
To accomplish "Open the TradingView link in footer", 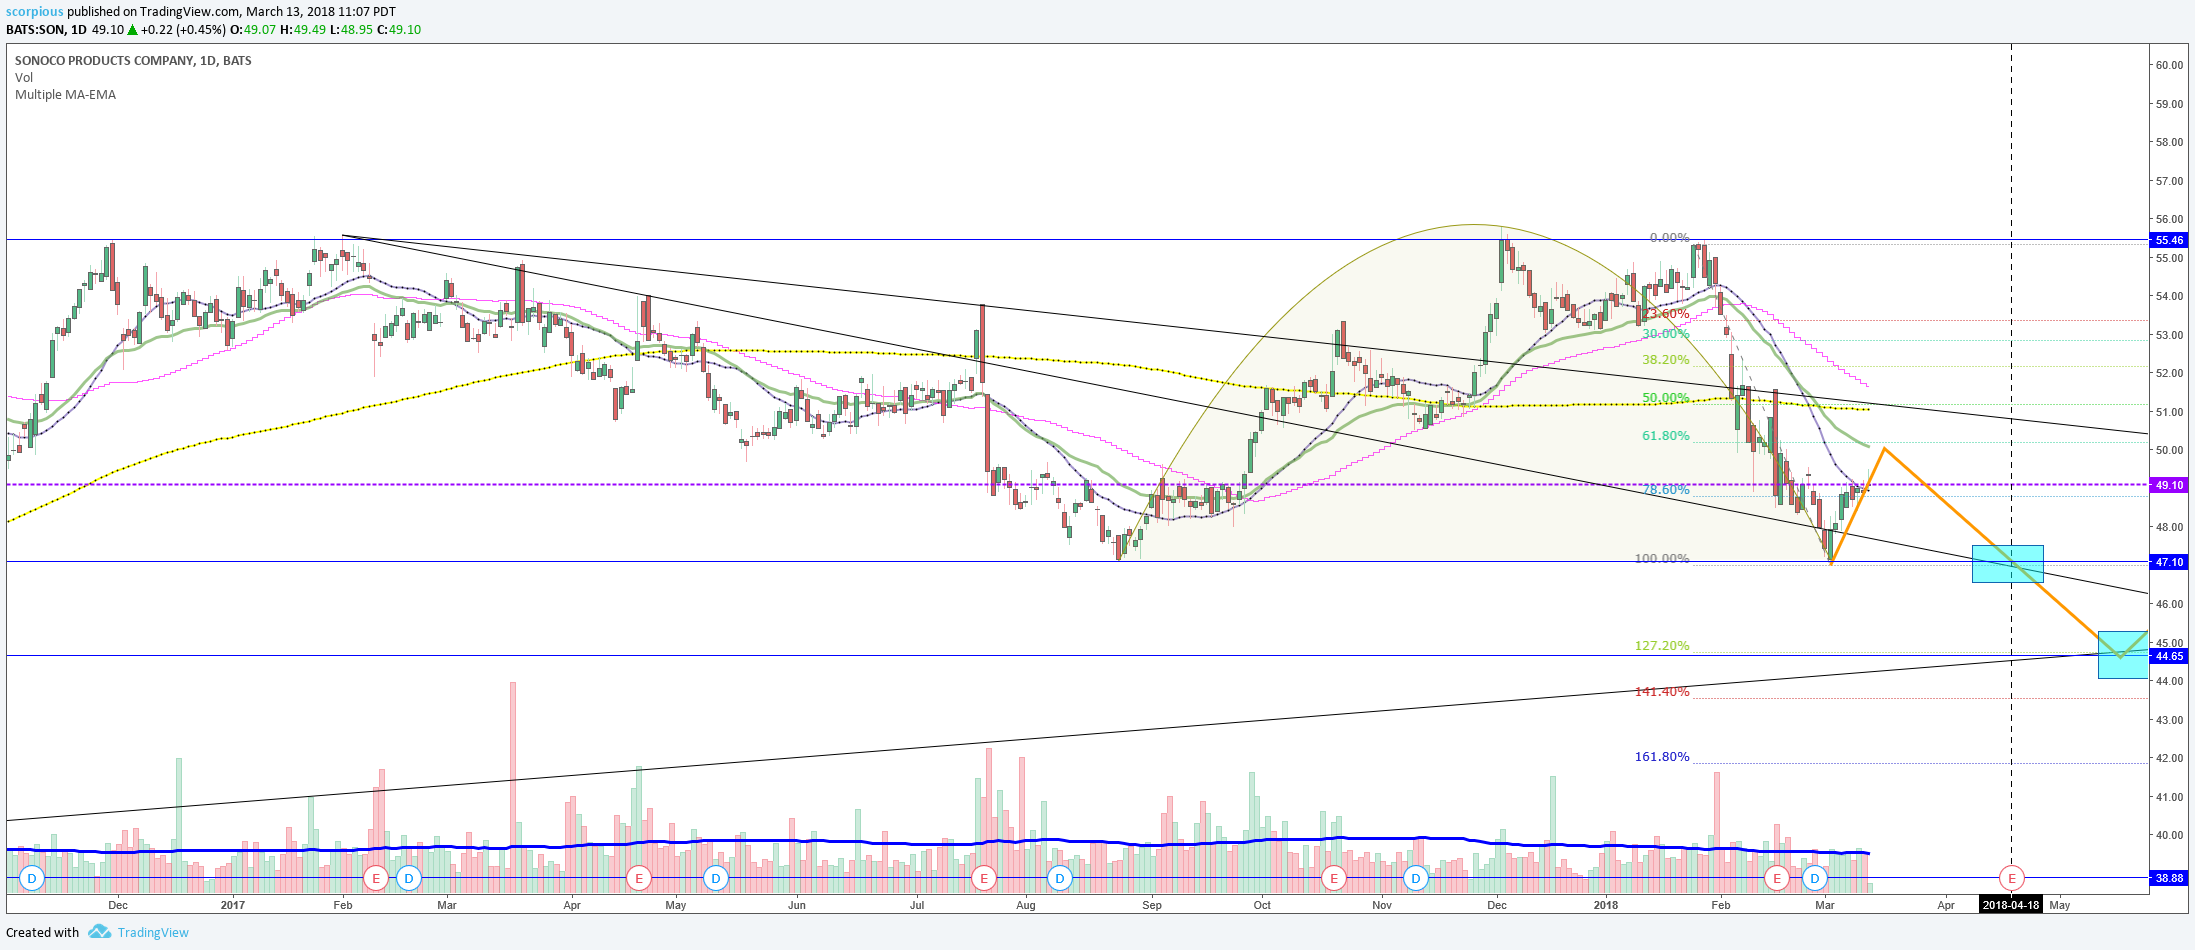I will [153, 932].
